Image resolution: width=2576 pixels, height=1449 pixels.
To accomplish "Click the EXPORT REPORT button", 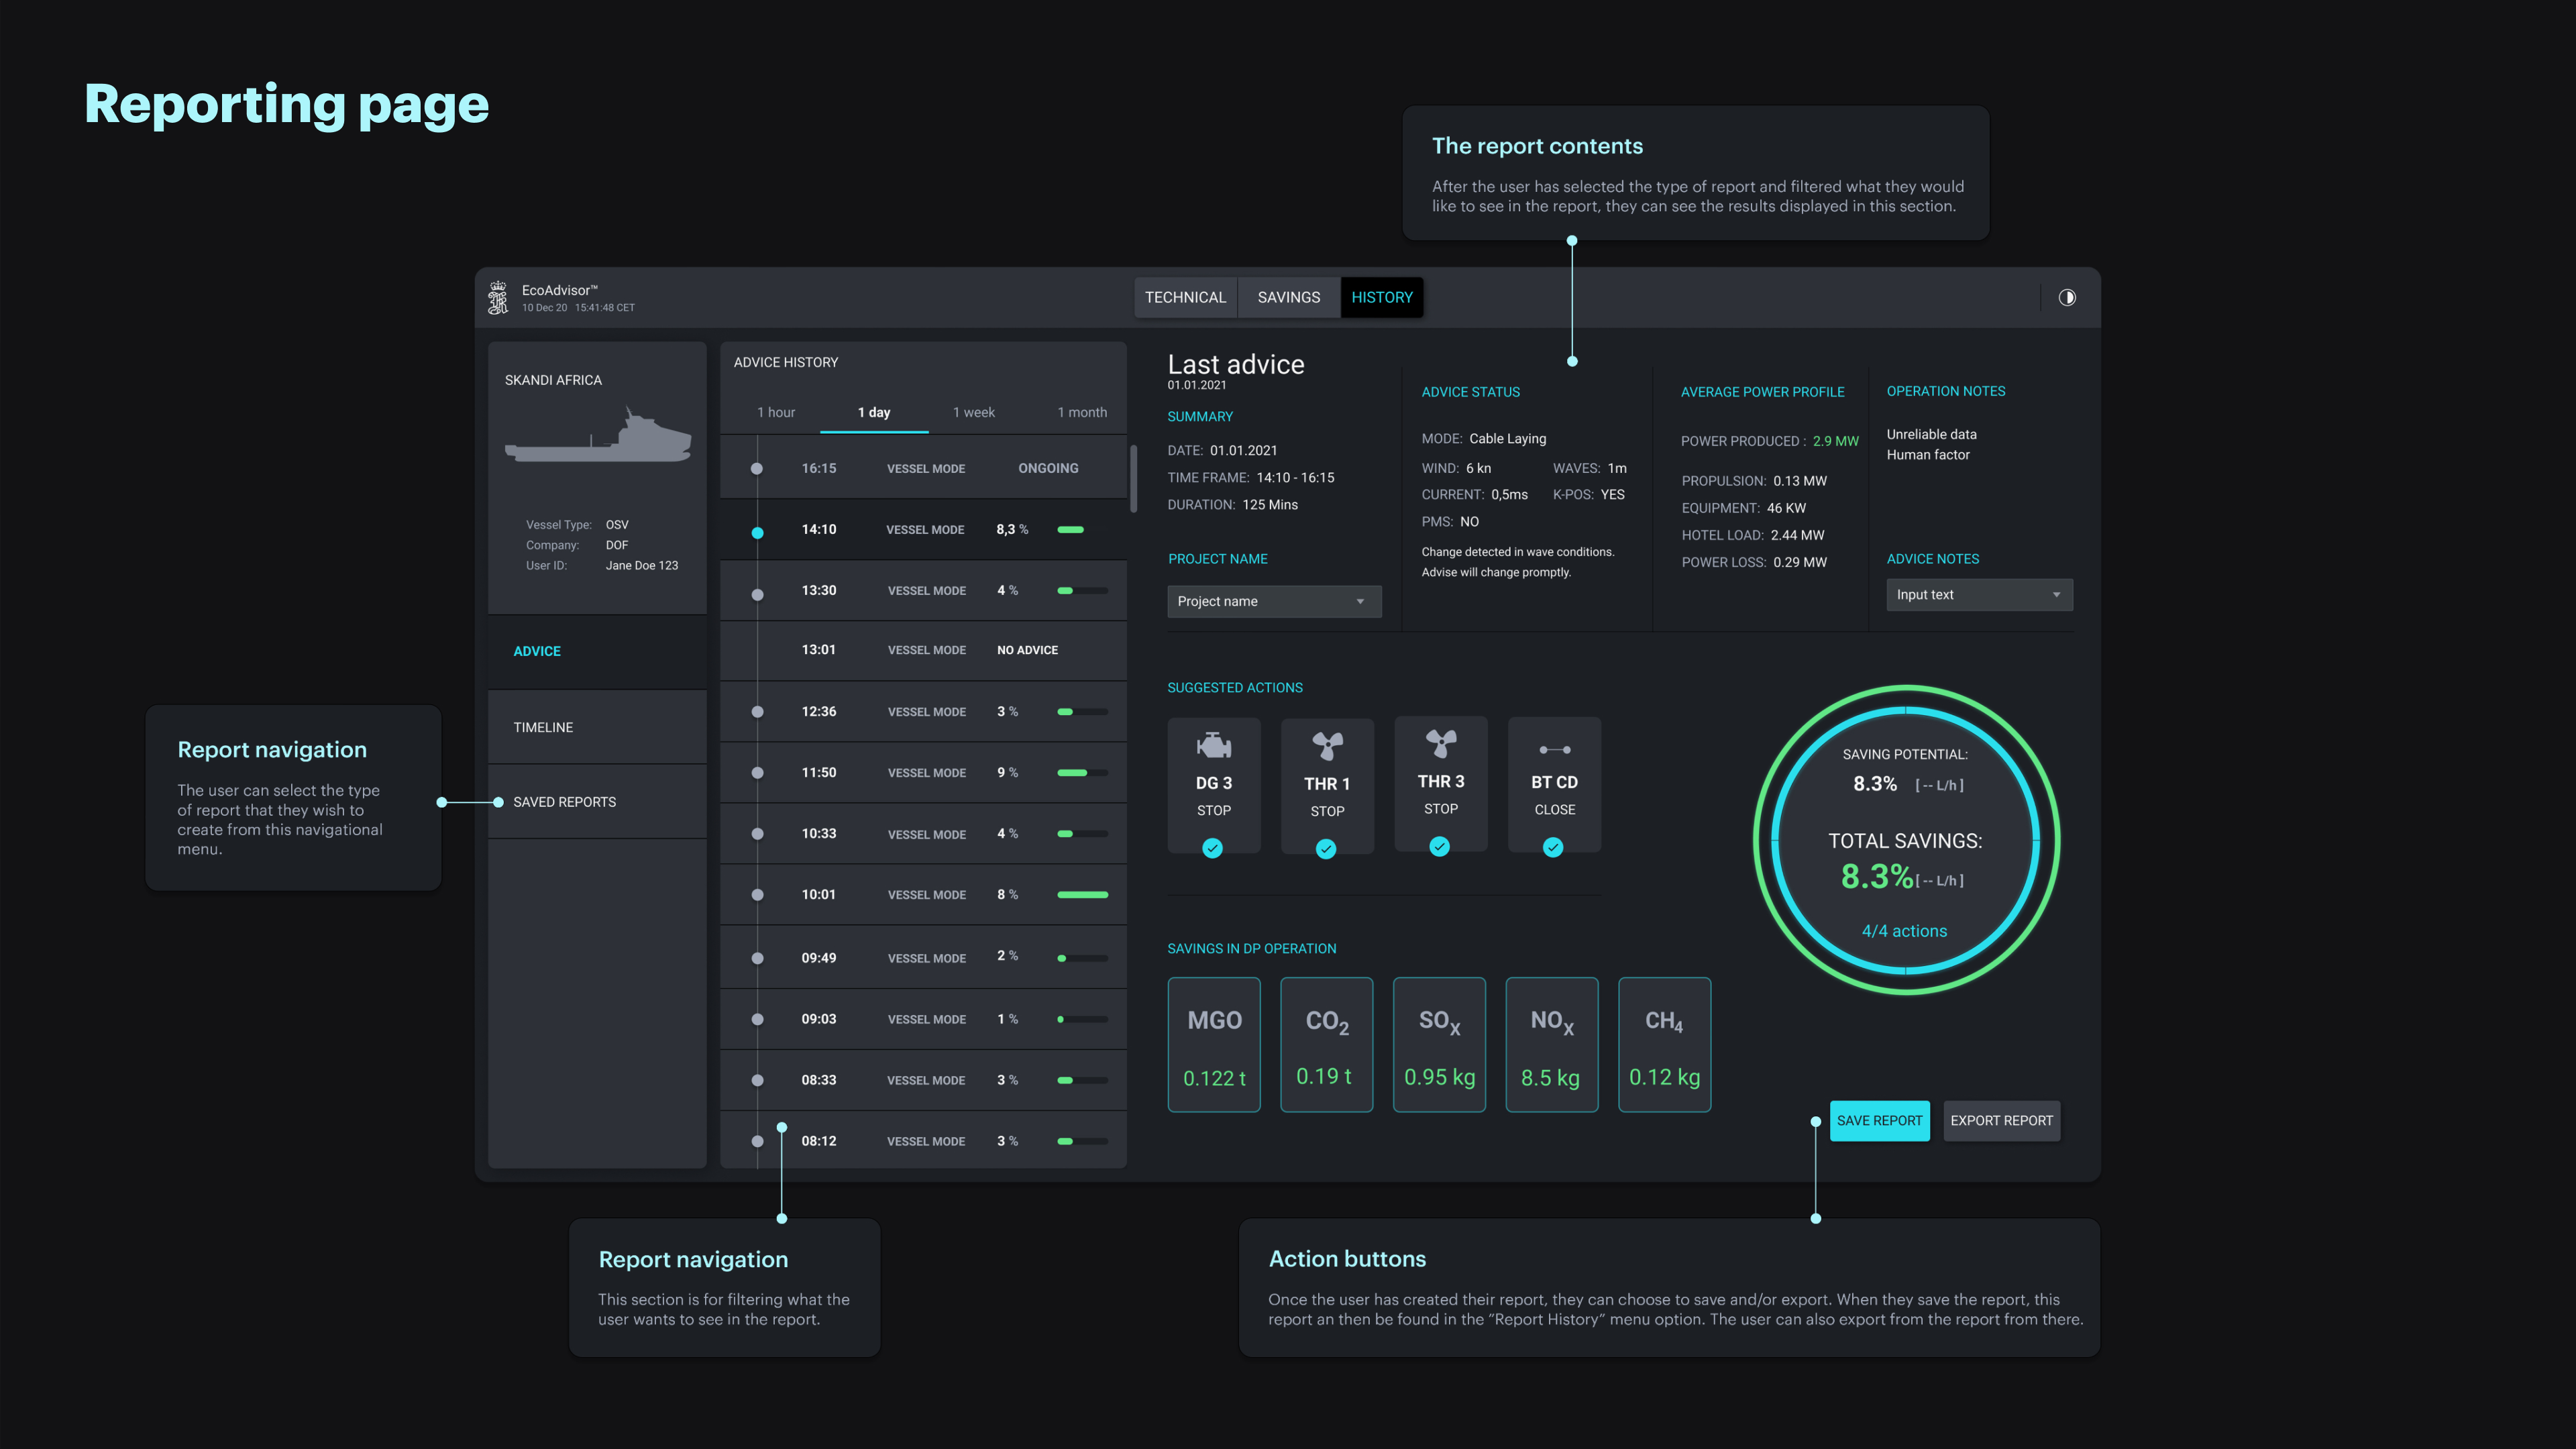I will pos(2001,1121).
